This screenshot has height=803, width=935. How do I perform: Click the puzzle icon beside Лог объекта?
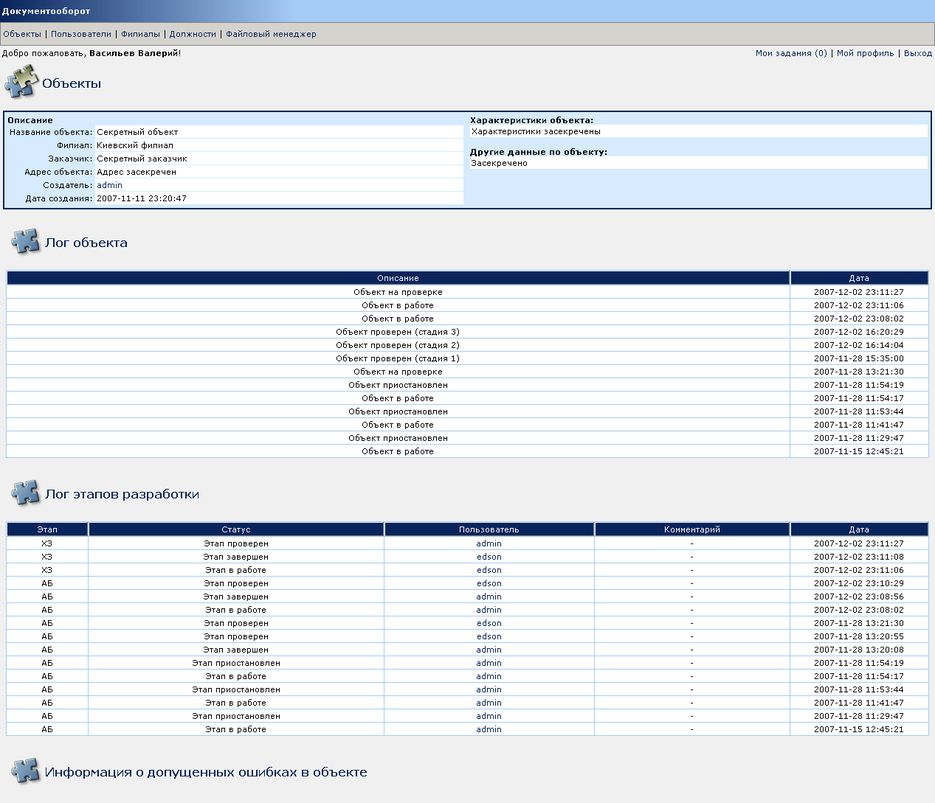25,241
